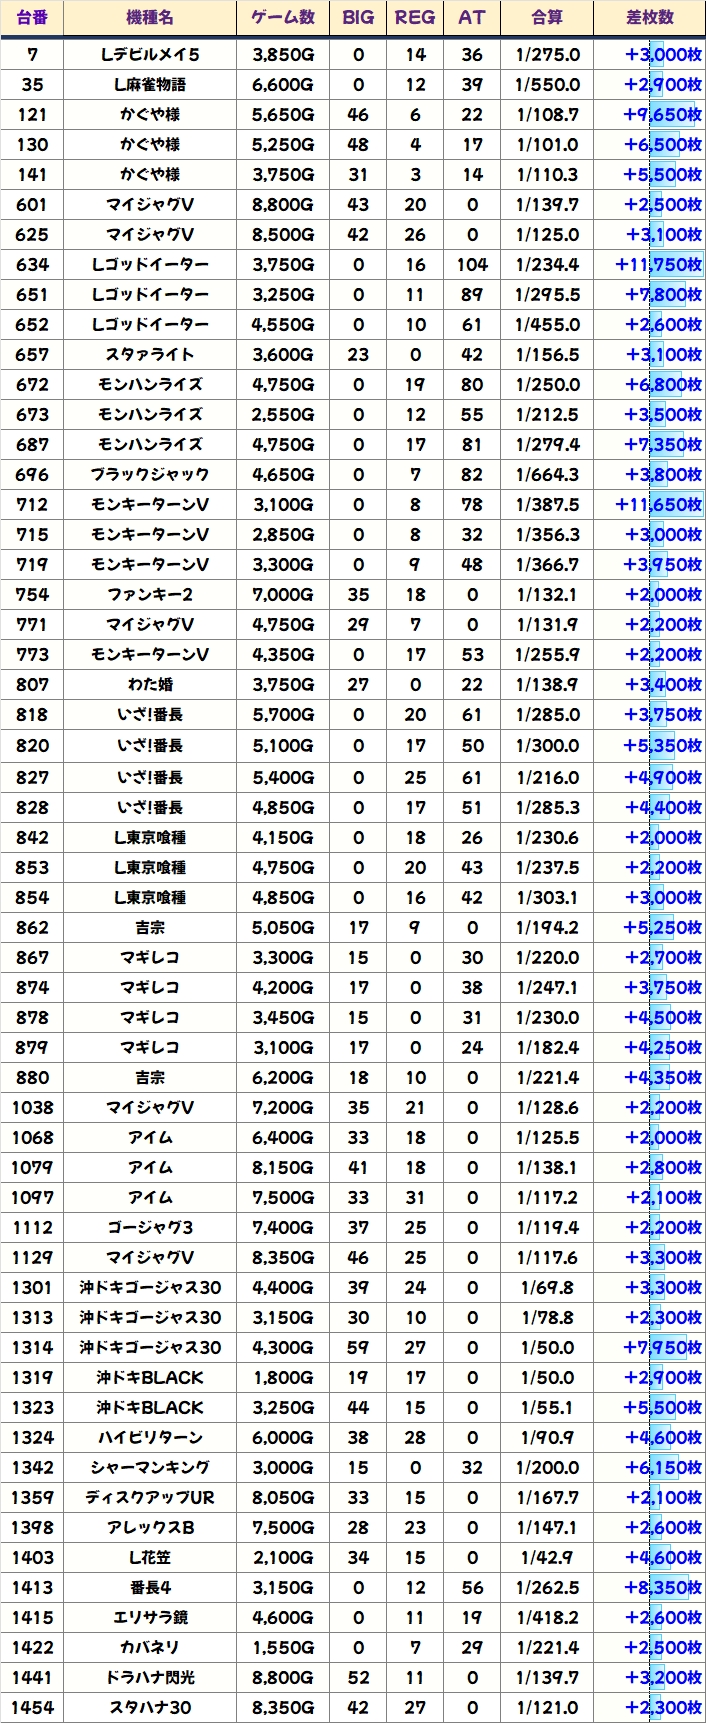Image resolution: width=706 pixels, height=1723 pixels.
Task: Click the AT column header
Action: pyautogui.click(x=472, y=17)
